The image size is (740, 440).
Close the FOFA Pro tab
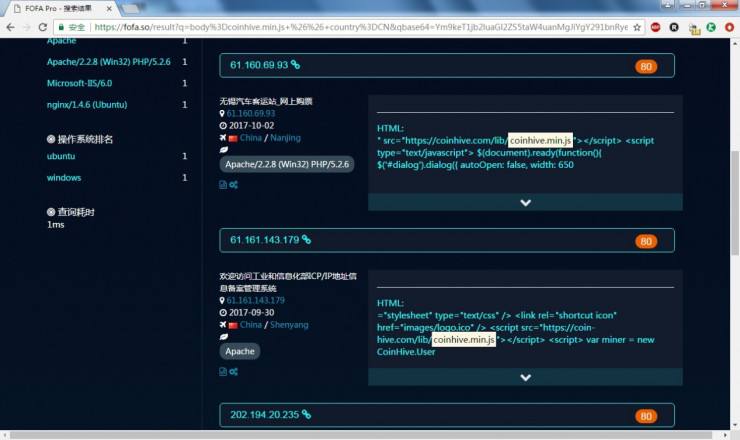(x=109, y=8)
